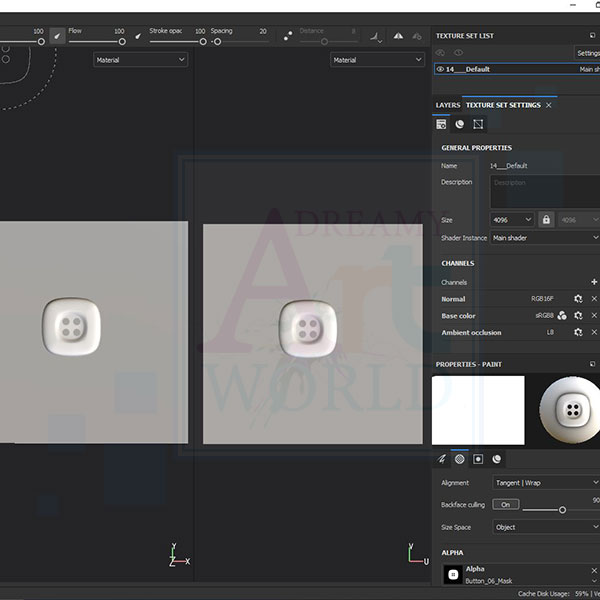Viewport: 600px width, 600px height.
Task: Click the symmetry icon in top toolbar
Action: 398,36
